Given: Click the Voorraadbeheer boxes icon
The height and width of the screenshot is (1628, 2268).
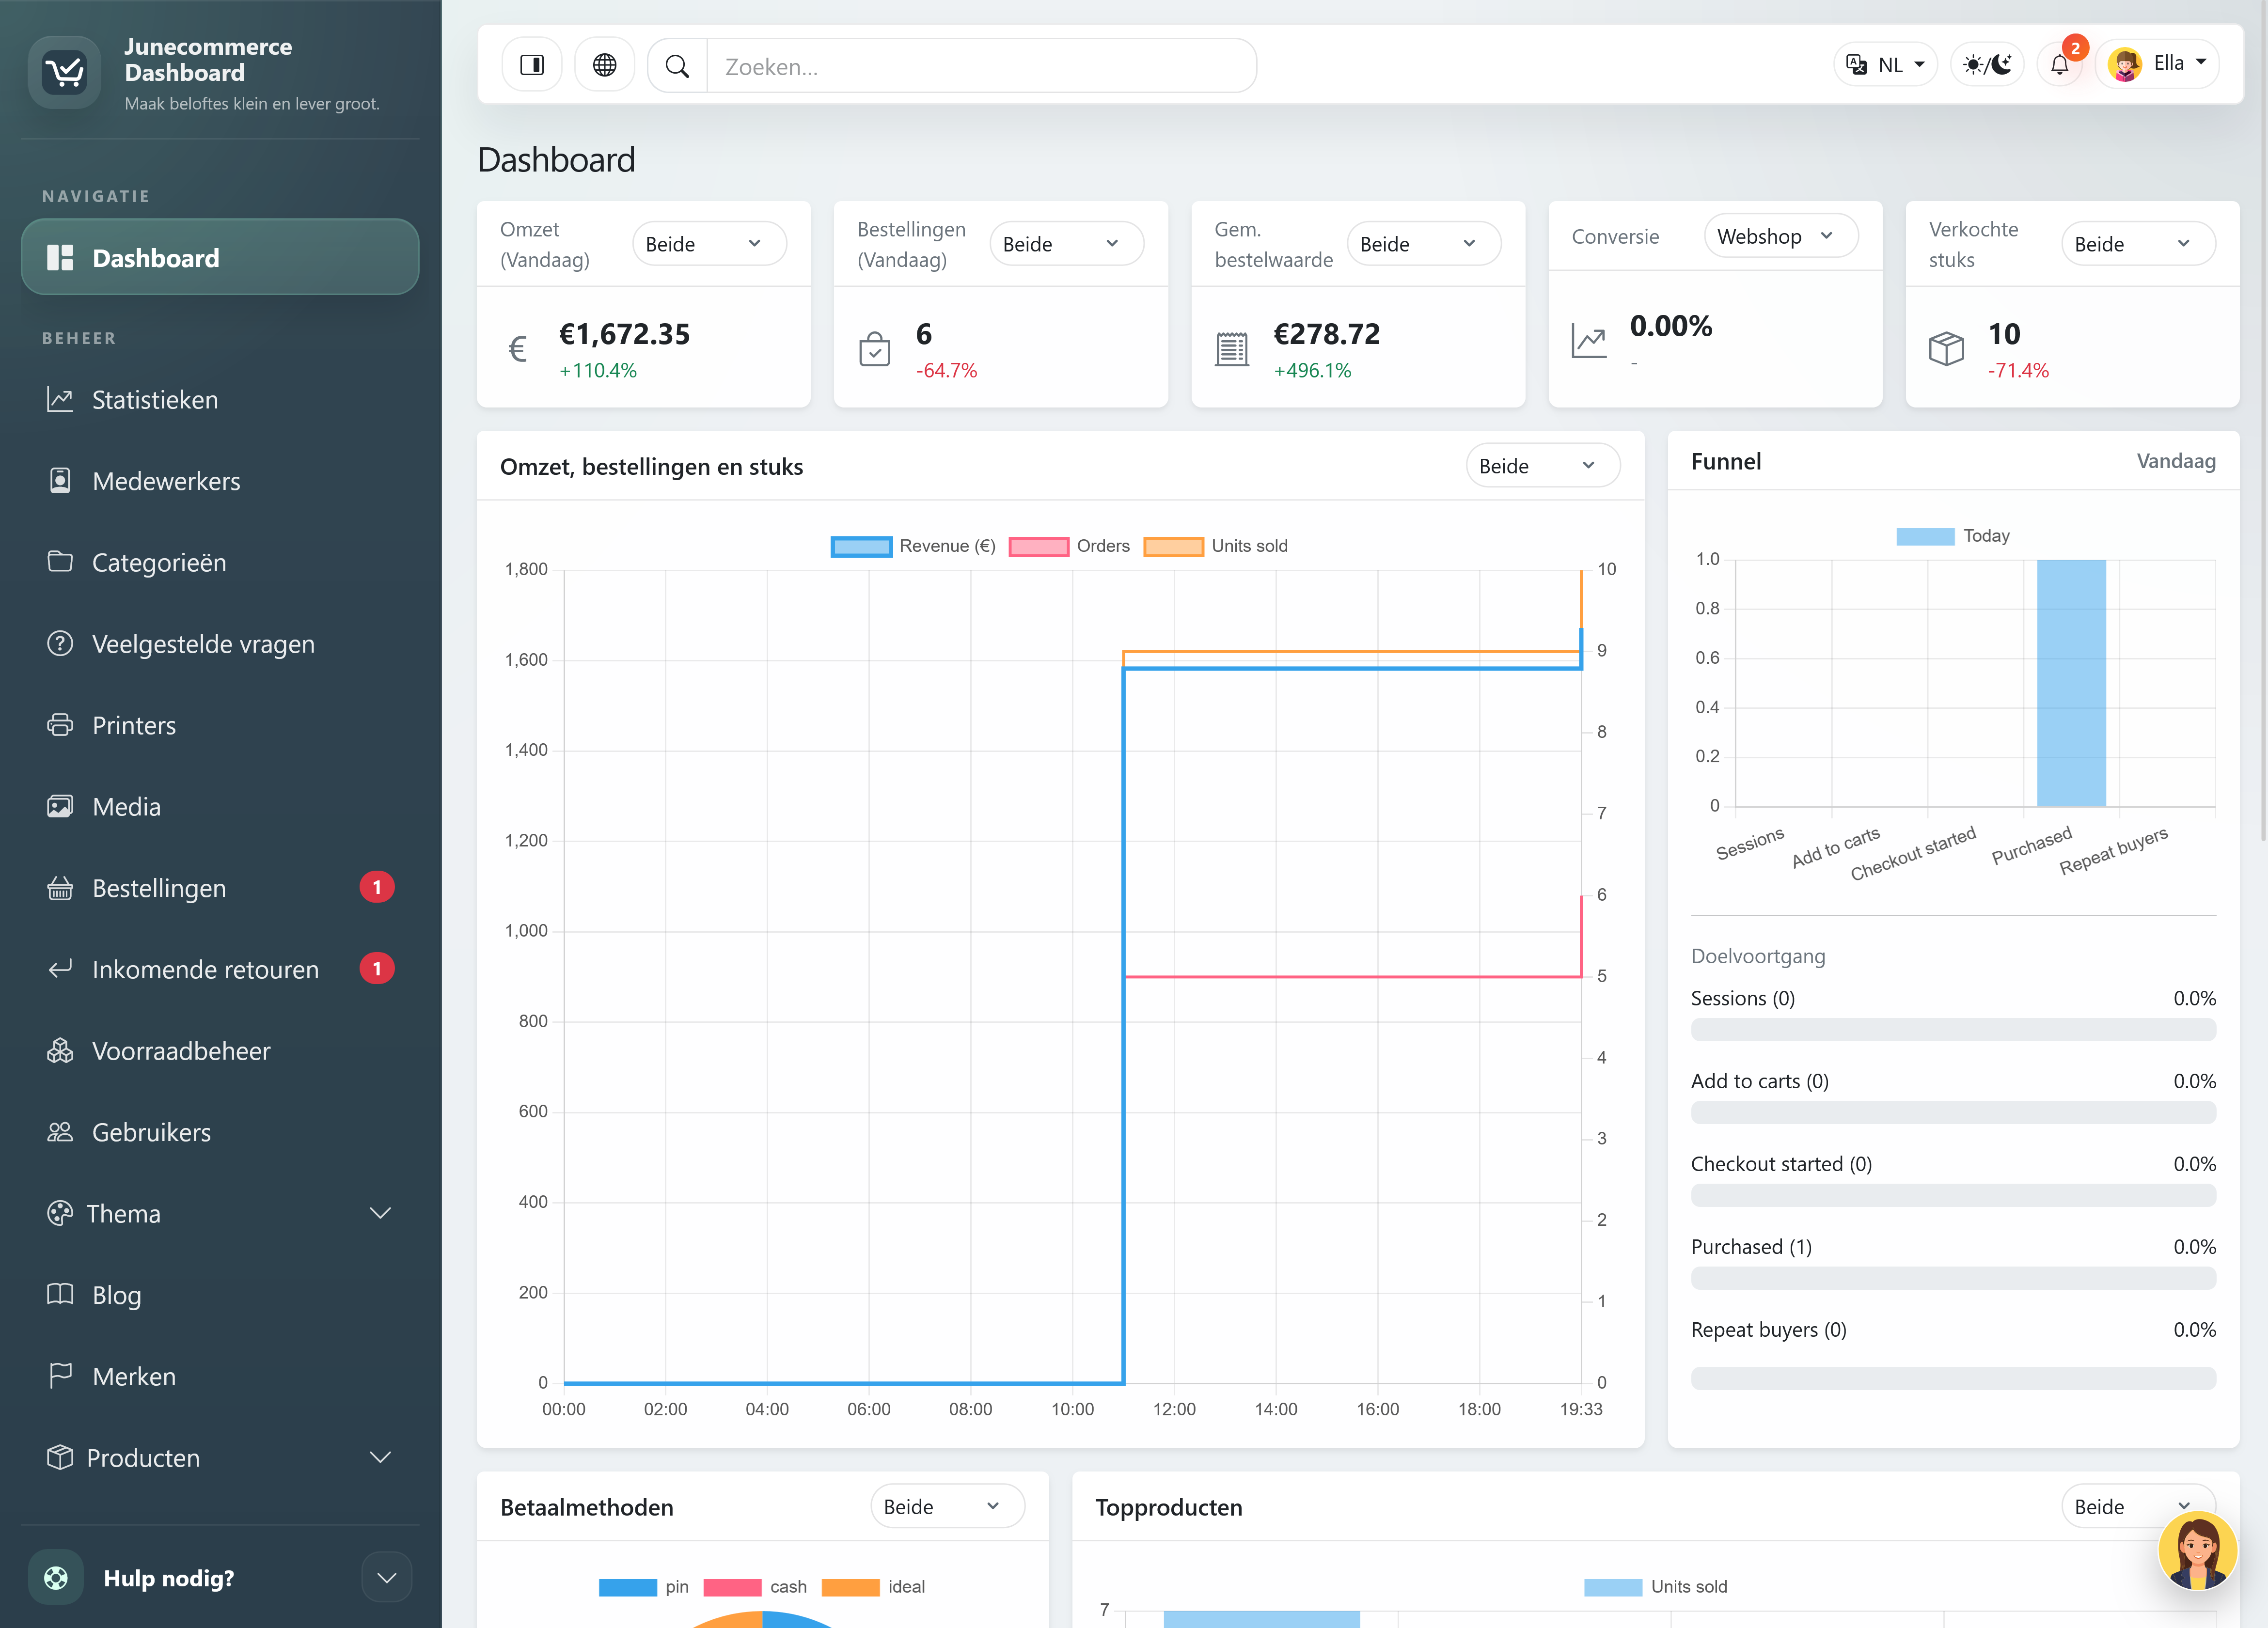Looking at the screenshot, I should click(x=60, y=1051).
